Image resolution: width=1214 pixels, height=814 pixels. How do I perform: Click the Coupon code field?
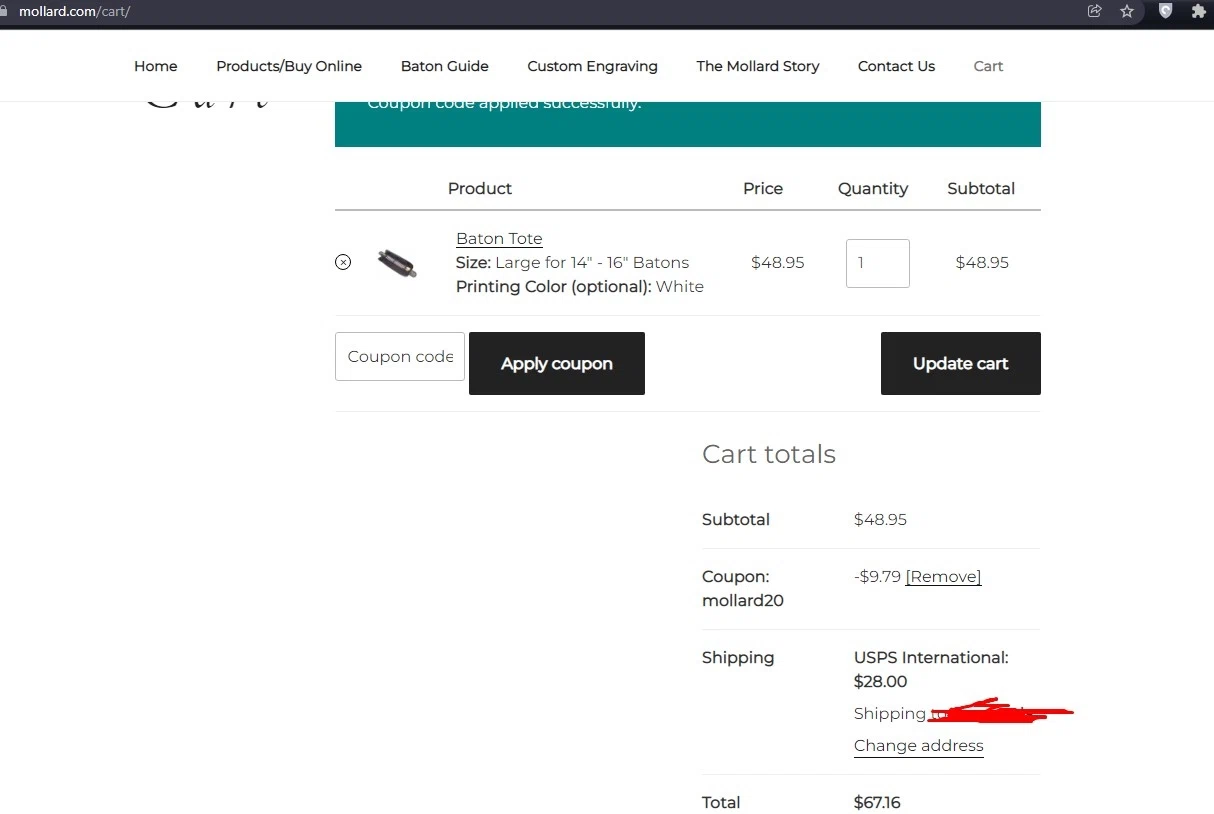(400, 356)
